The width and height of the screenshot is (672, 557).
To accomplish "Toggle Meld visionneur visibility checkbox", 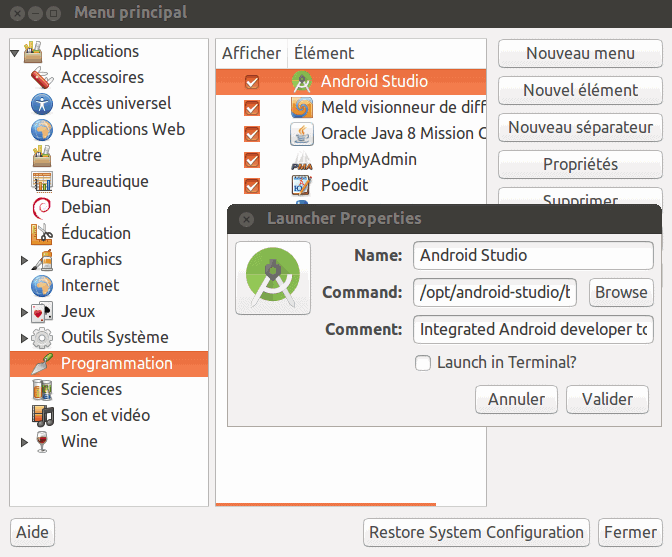I will (x=252, y=108).
